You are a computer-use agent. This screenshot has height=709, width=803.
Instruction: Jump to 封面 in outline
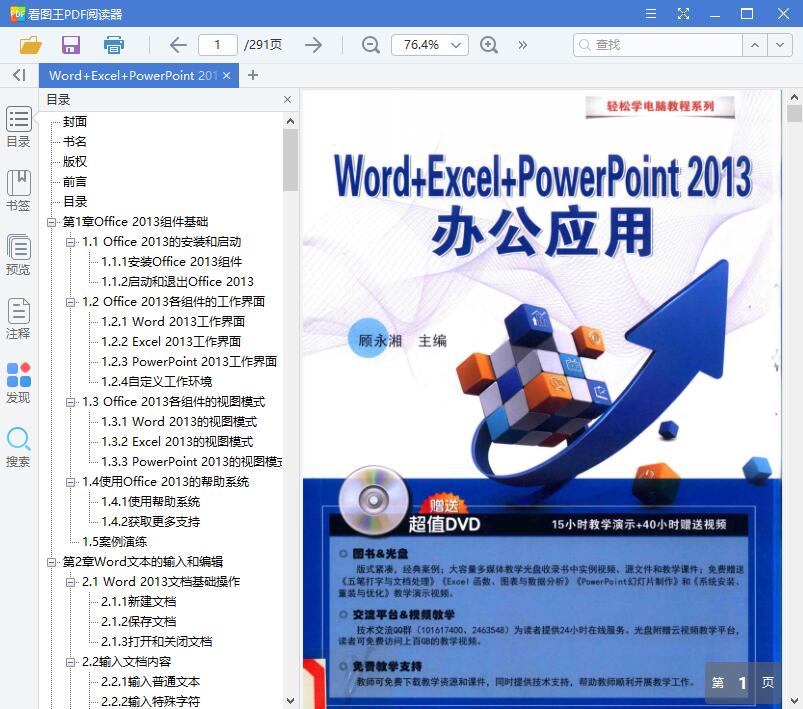[x=75, y=121]
